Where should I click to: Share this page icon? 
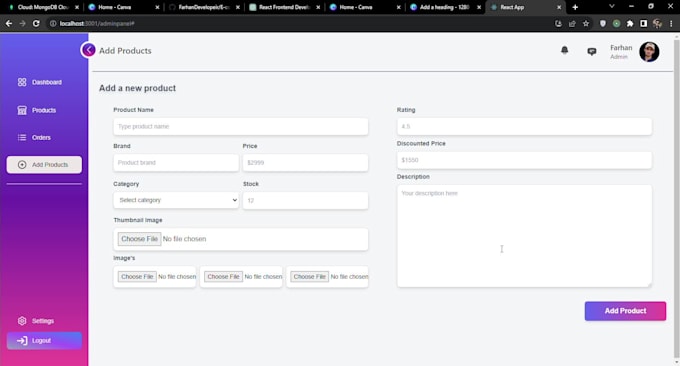572,23
